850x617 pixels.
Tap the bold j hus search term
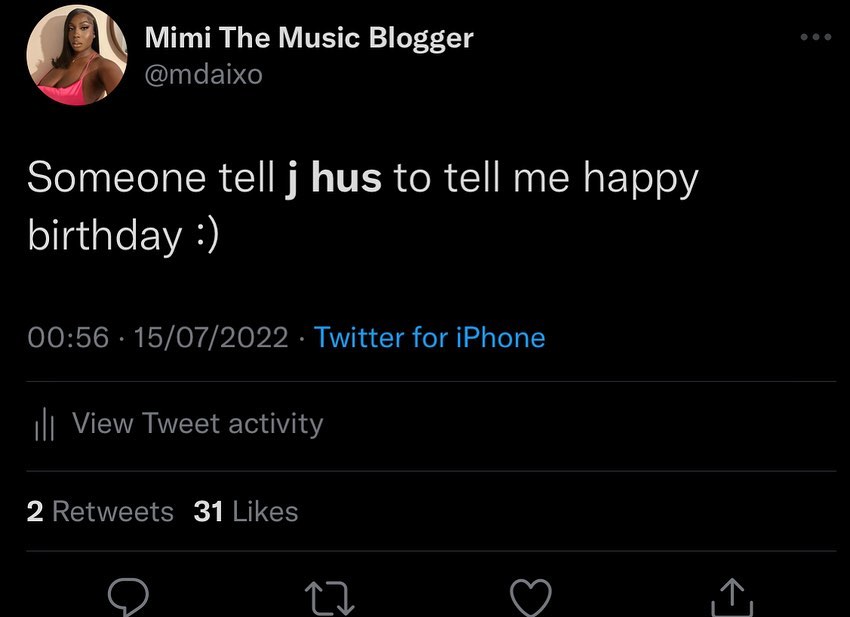click(x=333, y=178)
